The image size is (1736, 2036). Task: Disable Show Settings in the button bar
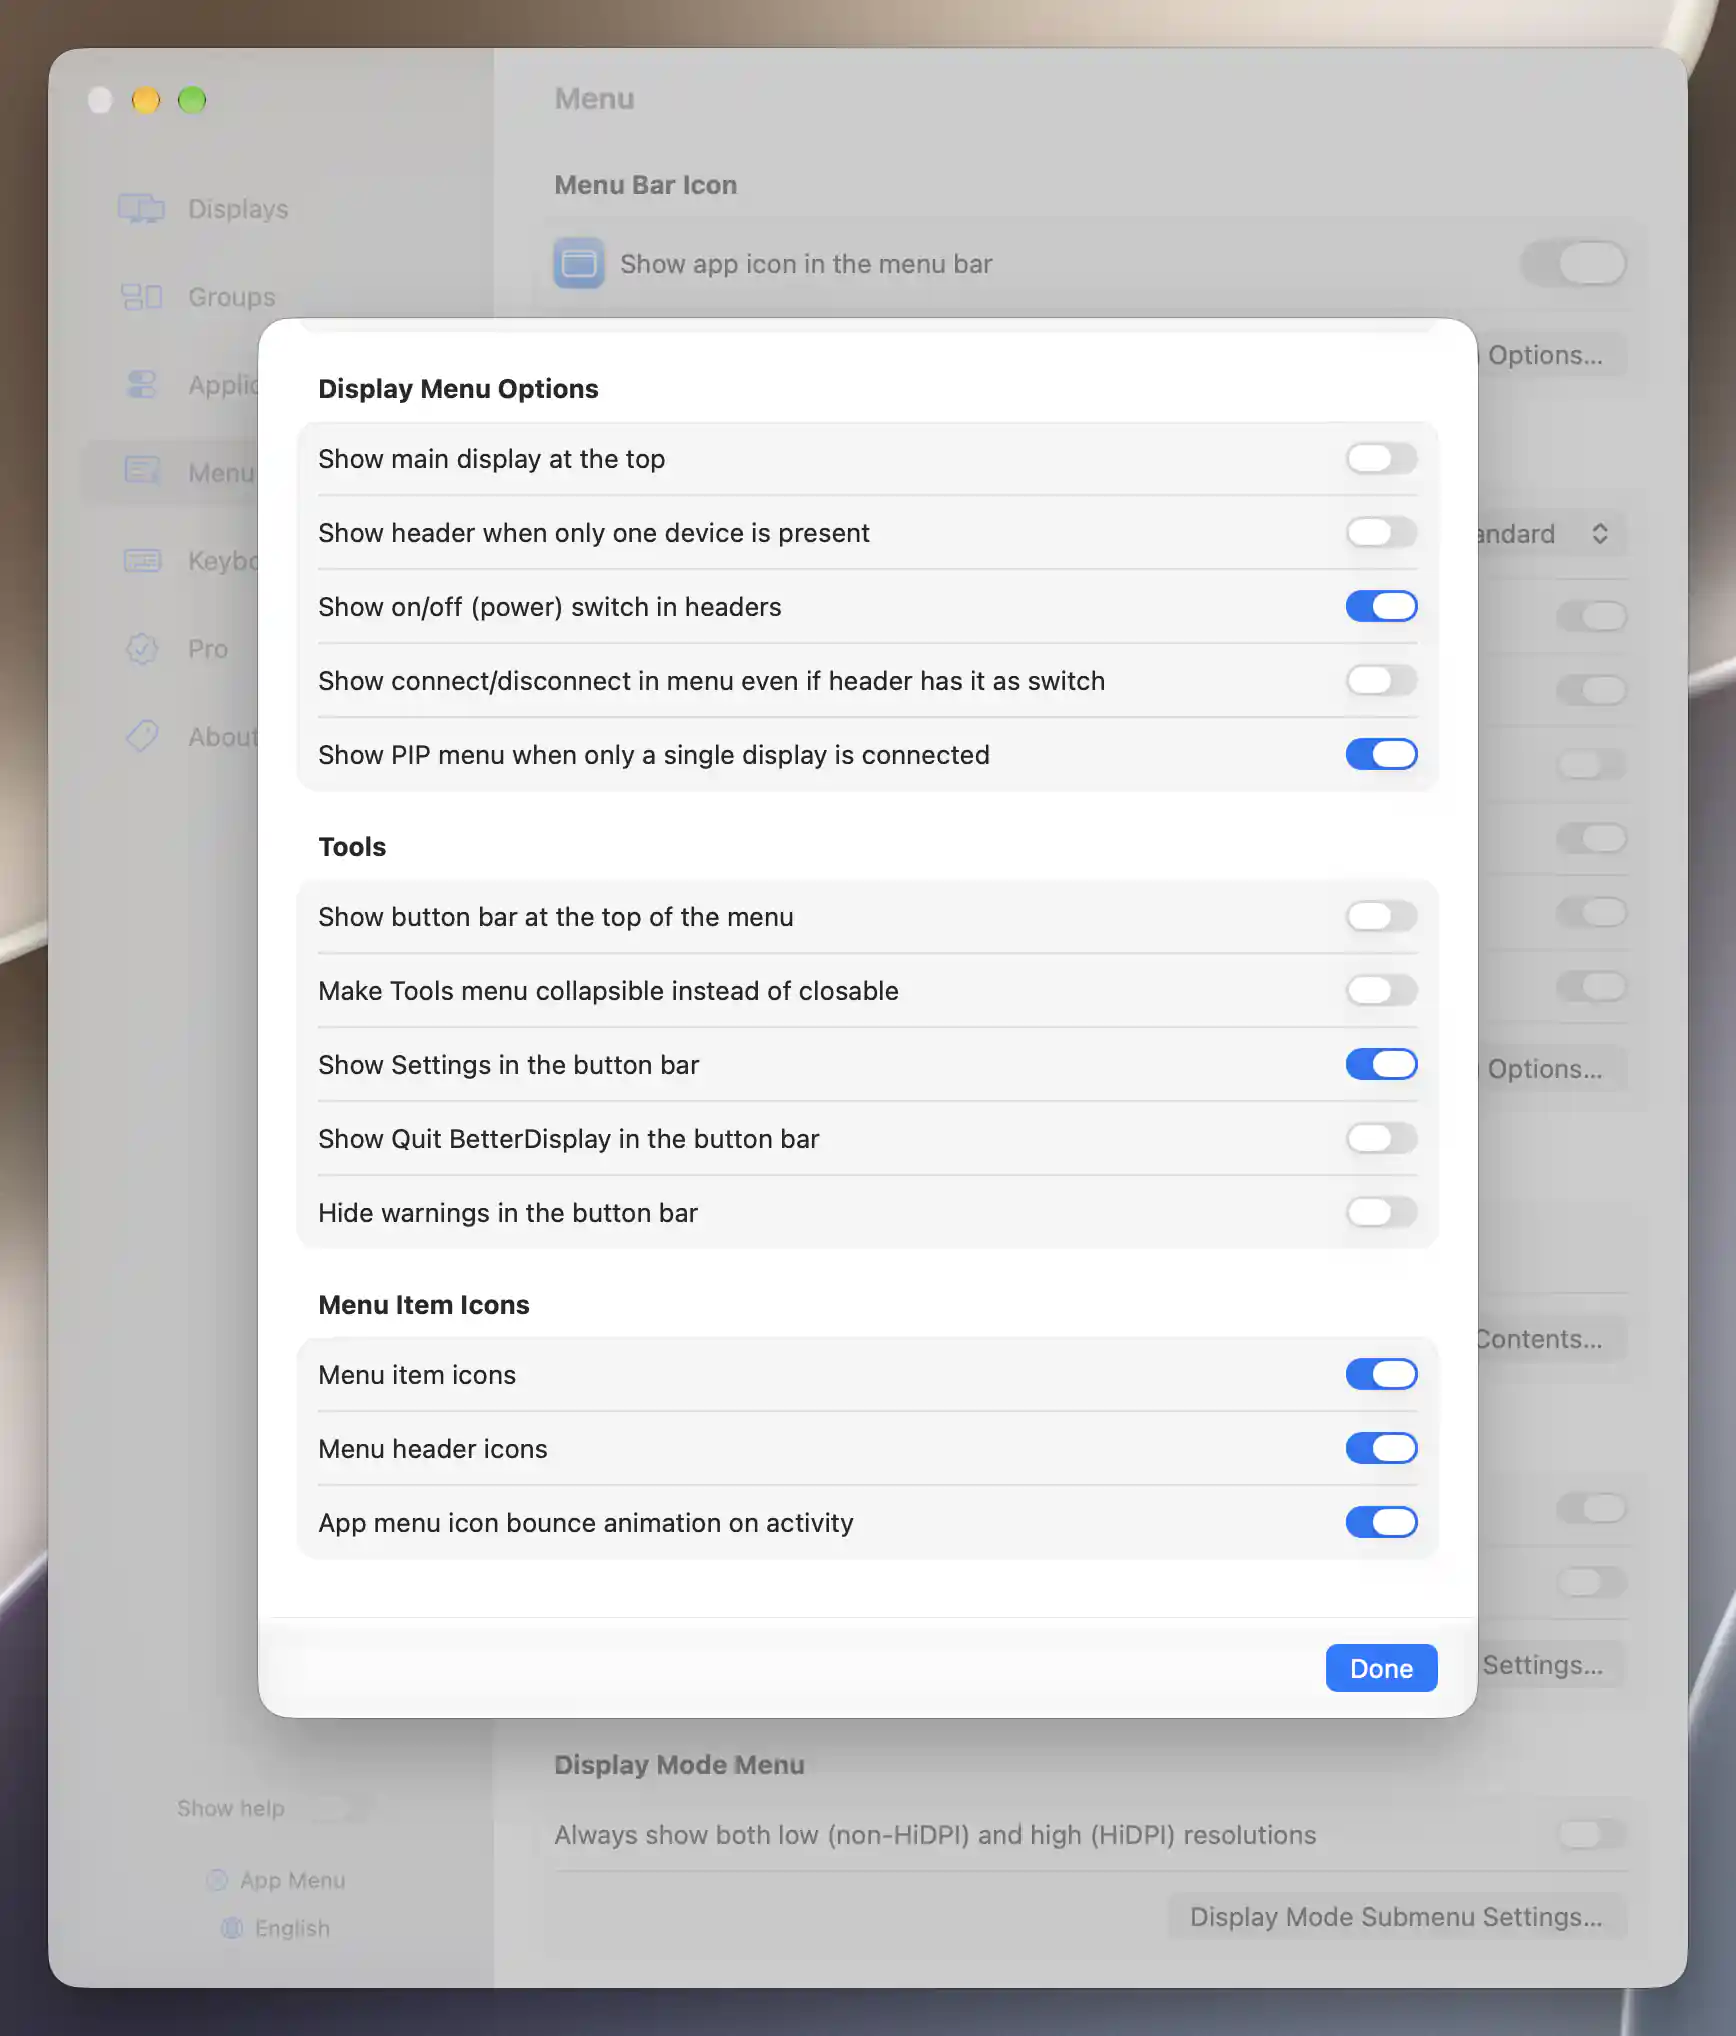(1381, 1065)
